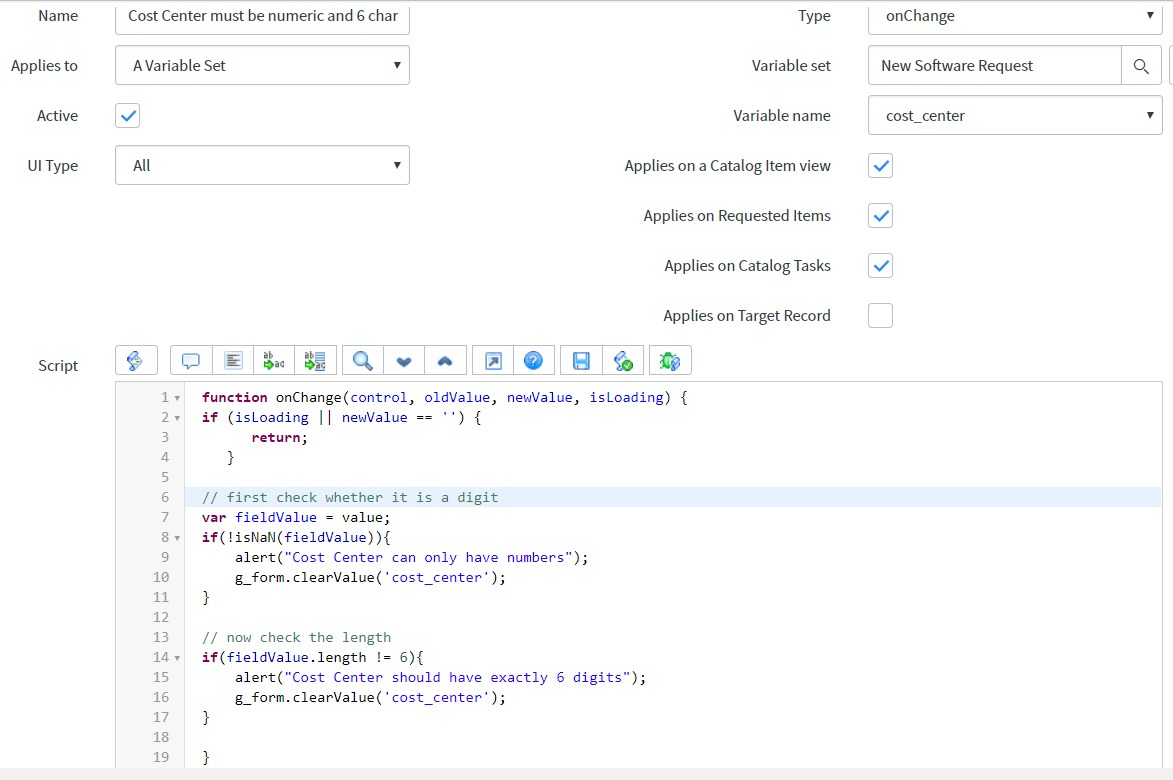1173x780 pixels.
Task: Click the syntax check script icon
Action: pyautogui.click(x=622, y=360)
